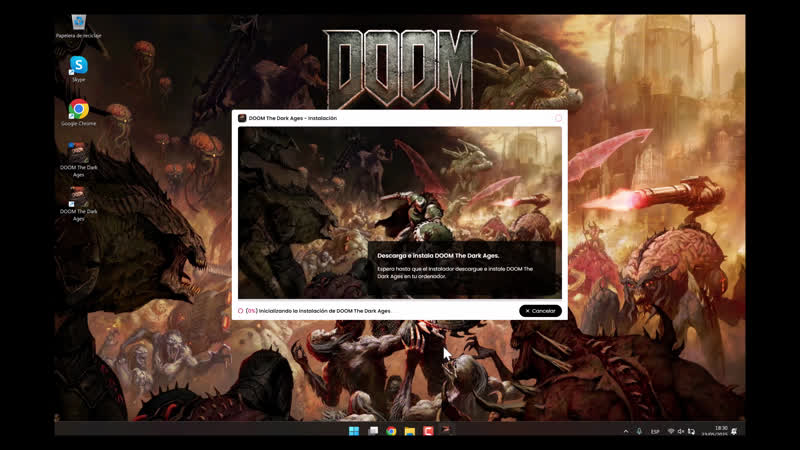The height and width of the screenshot is (450, 800).
Task: Select the Skype desktop shortcut
Action: click(78, 69)
